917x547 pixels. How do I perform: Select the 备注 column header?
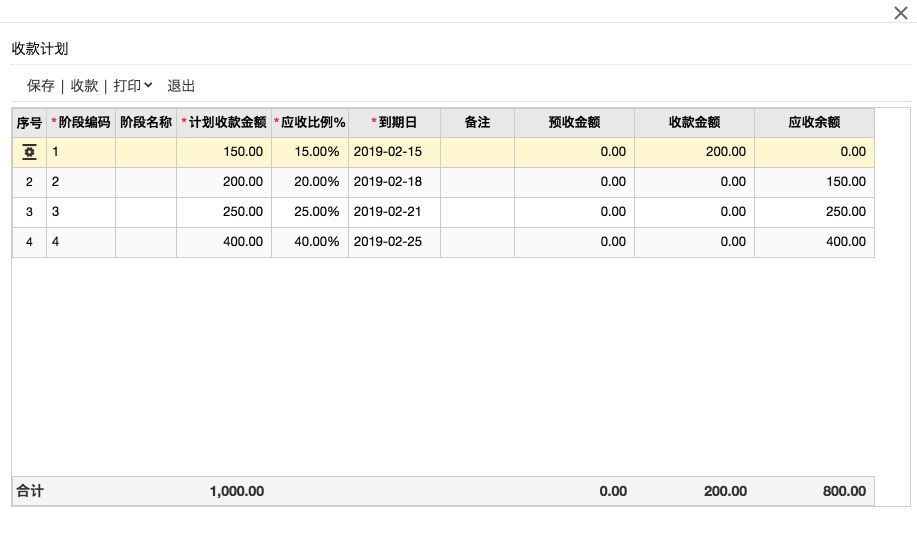tap(477, 123)
